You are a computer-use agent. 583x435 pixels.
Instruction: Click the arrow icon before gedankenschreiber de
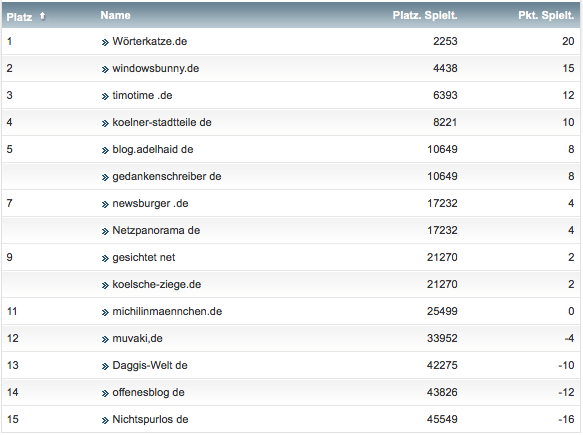[105, 177]
